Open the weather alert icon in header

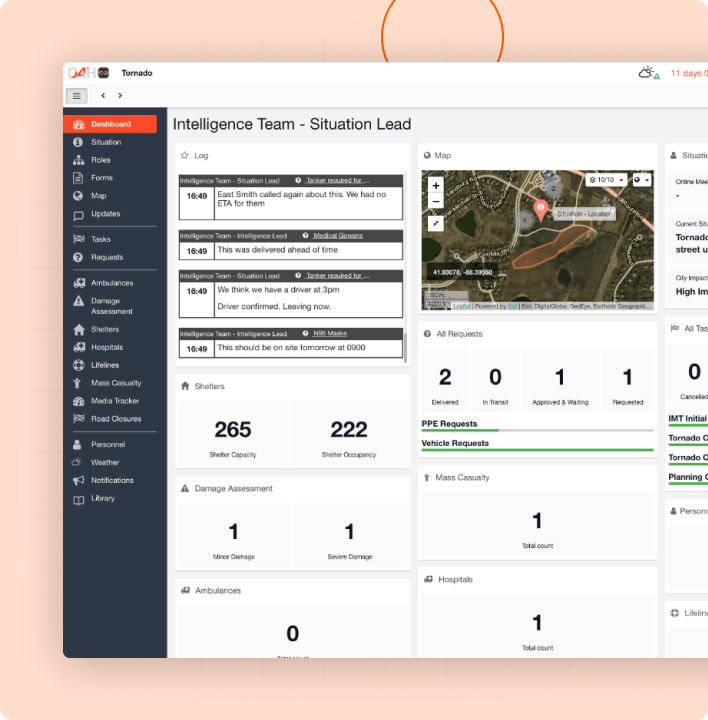pos(649,73)
